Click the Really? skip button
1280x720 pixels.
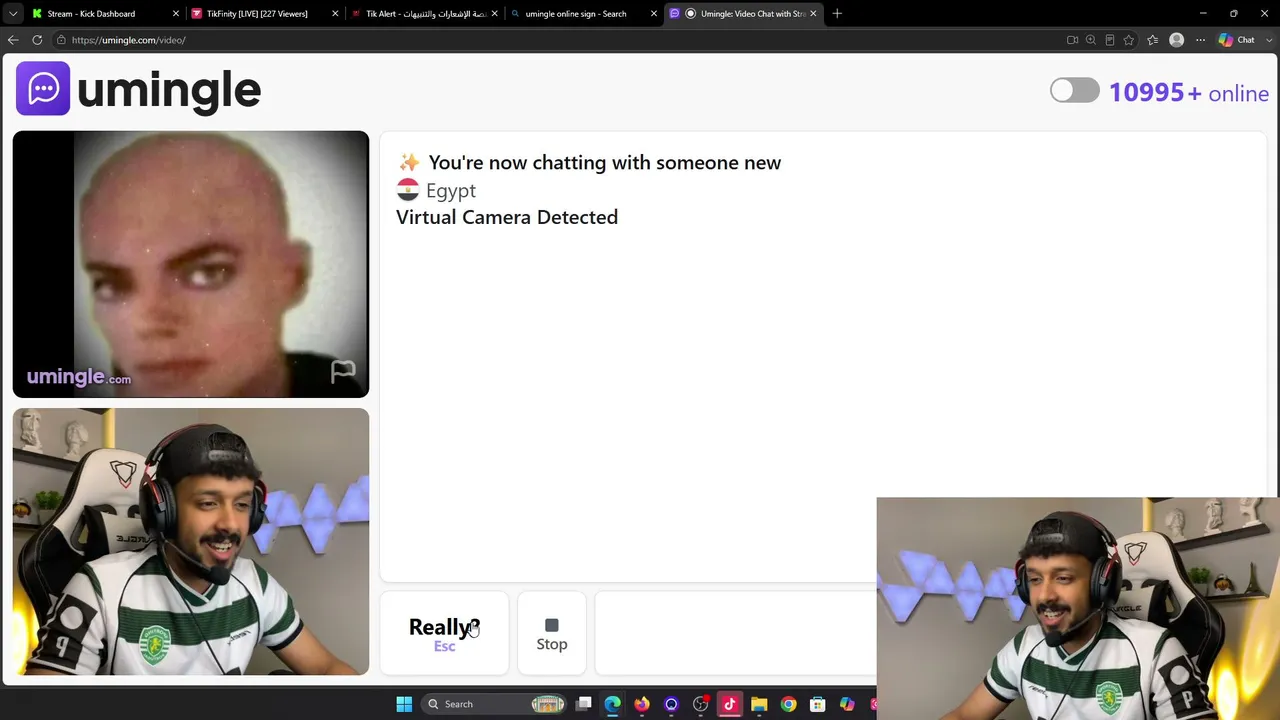tap(444, 634)
